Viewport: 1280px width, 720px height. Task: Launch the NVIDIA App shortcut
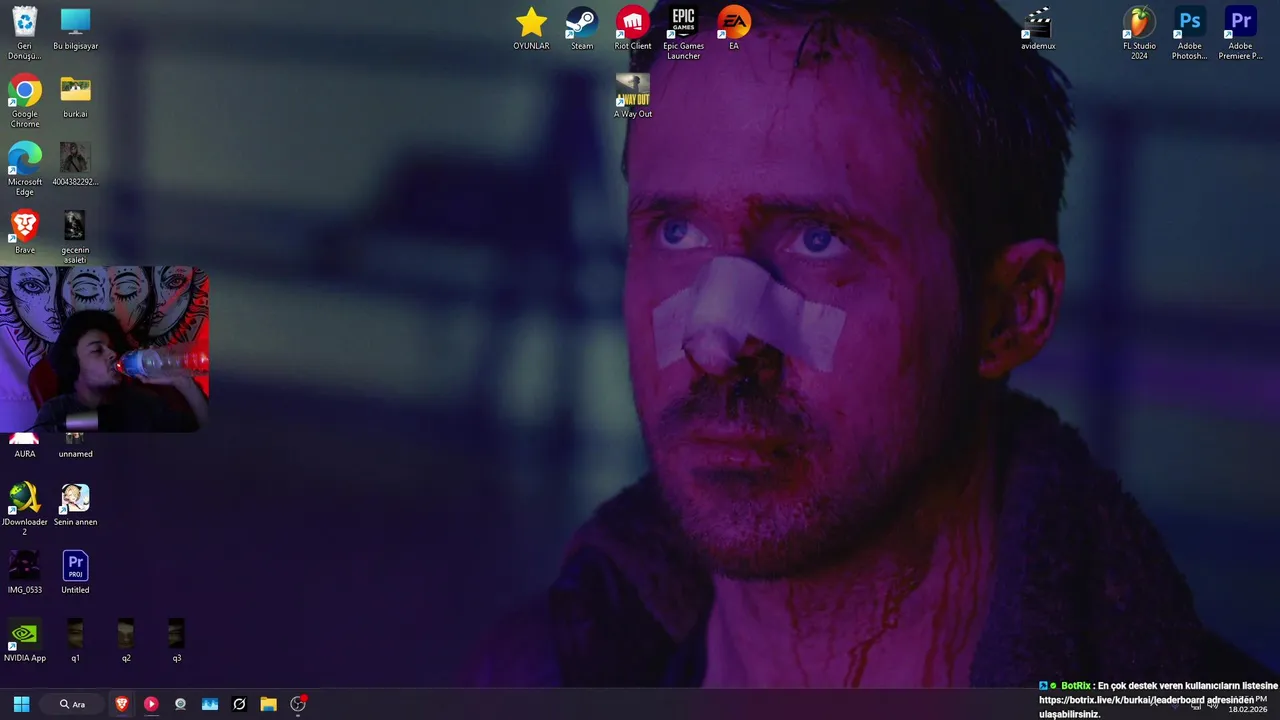coord(25,641)
